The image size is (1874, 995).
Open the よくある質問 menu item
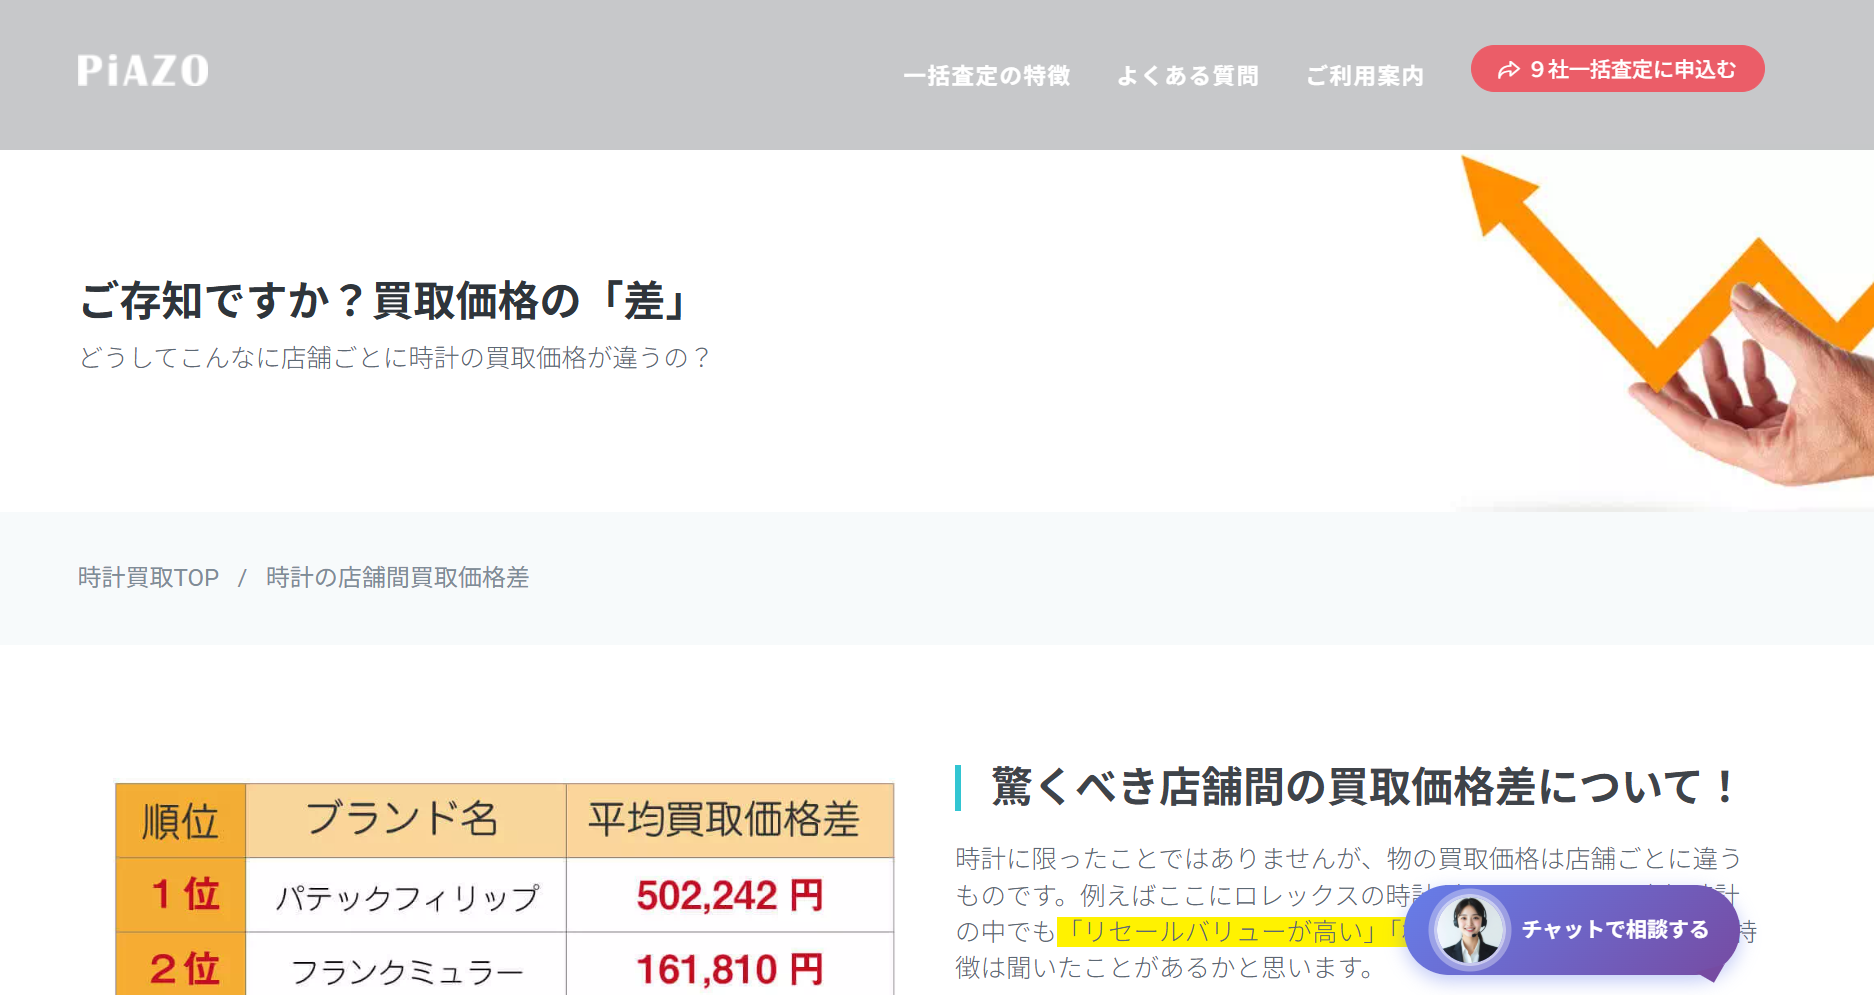click(x=1188, y=76)
